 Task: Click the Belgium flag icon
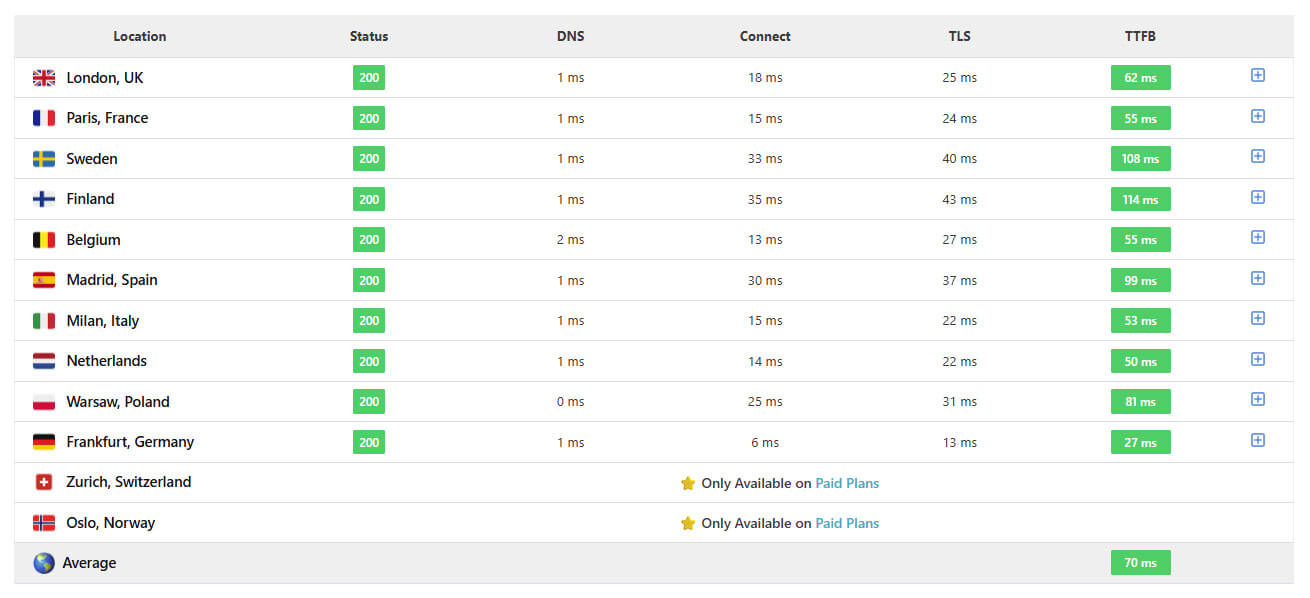pyautogui.click(x=44, y=240)
